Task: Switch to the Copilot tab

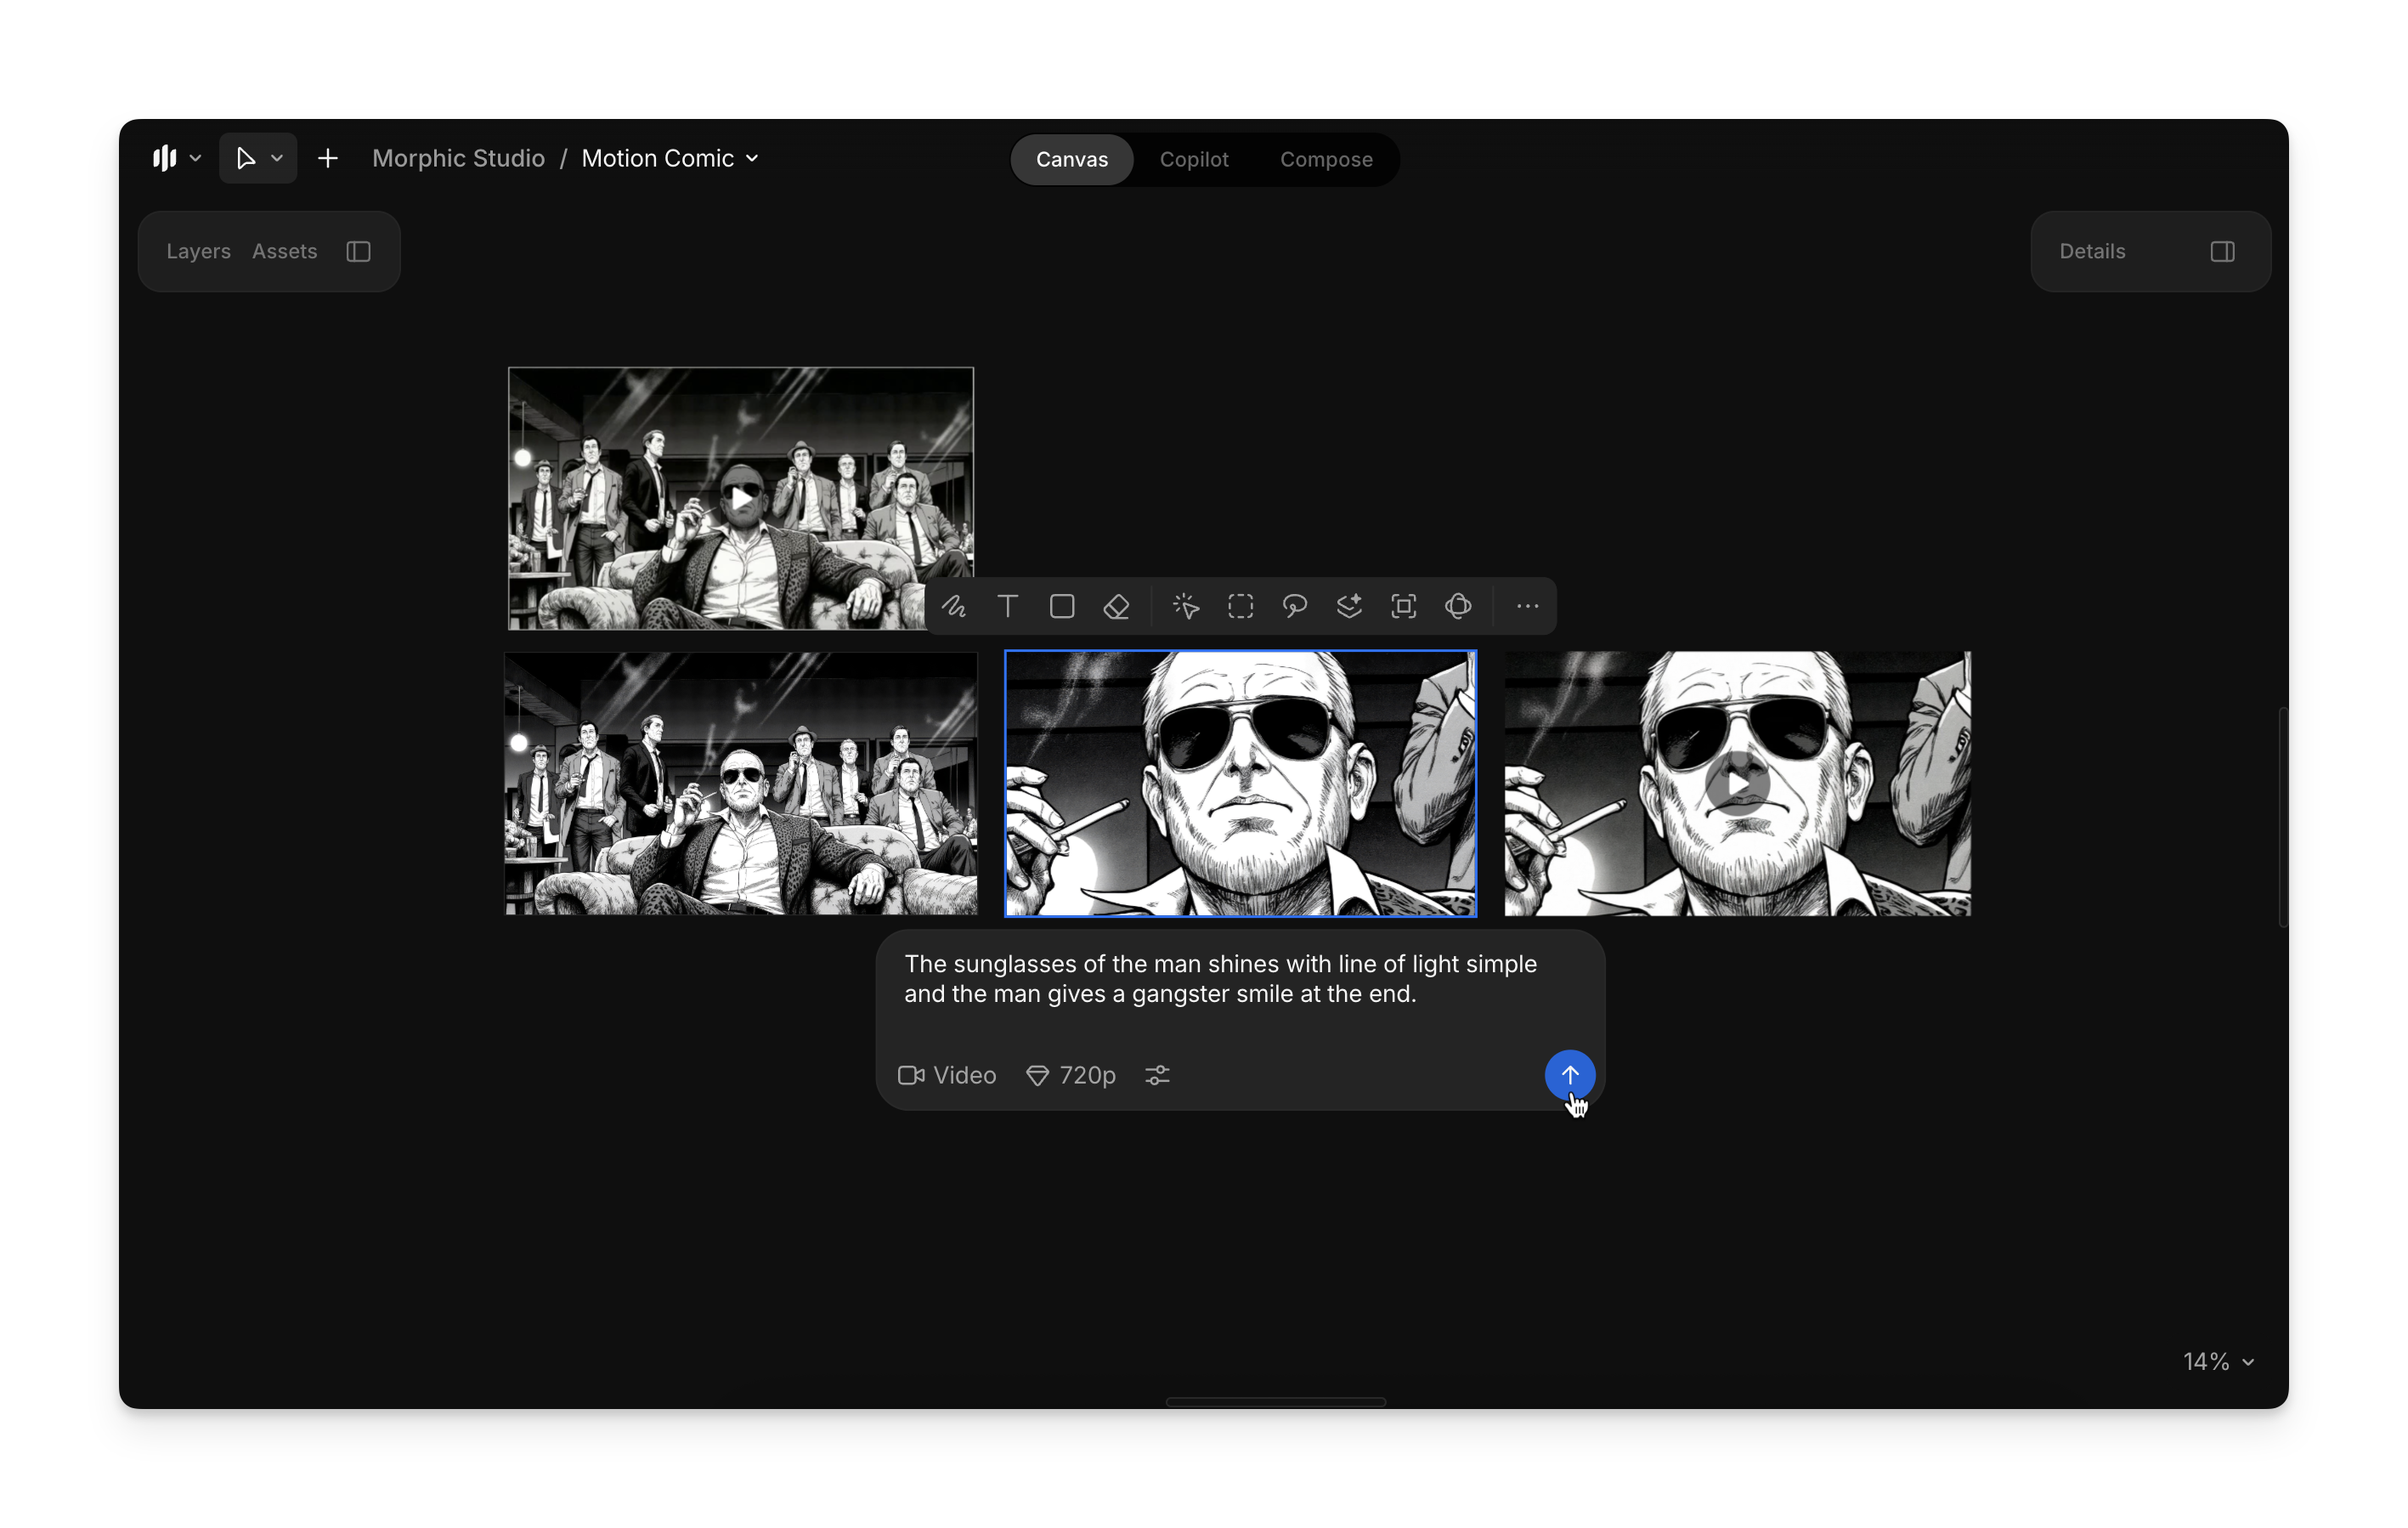Action: point(1193,160)
